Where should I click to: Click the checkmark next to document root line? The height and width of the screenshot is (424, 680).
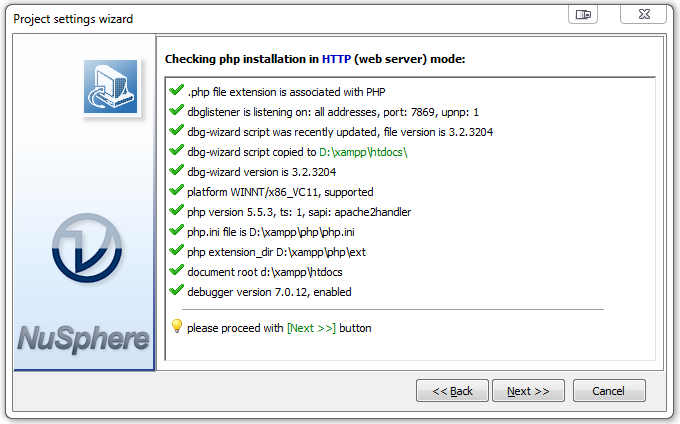click(177, 271)
